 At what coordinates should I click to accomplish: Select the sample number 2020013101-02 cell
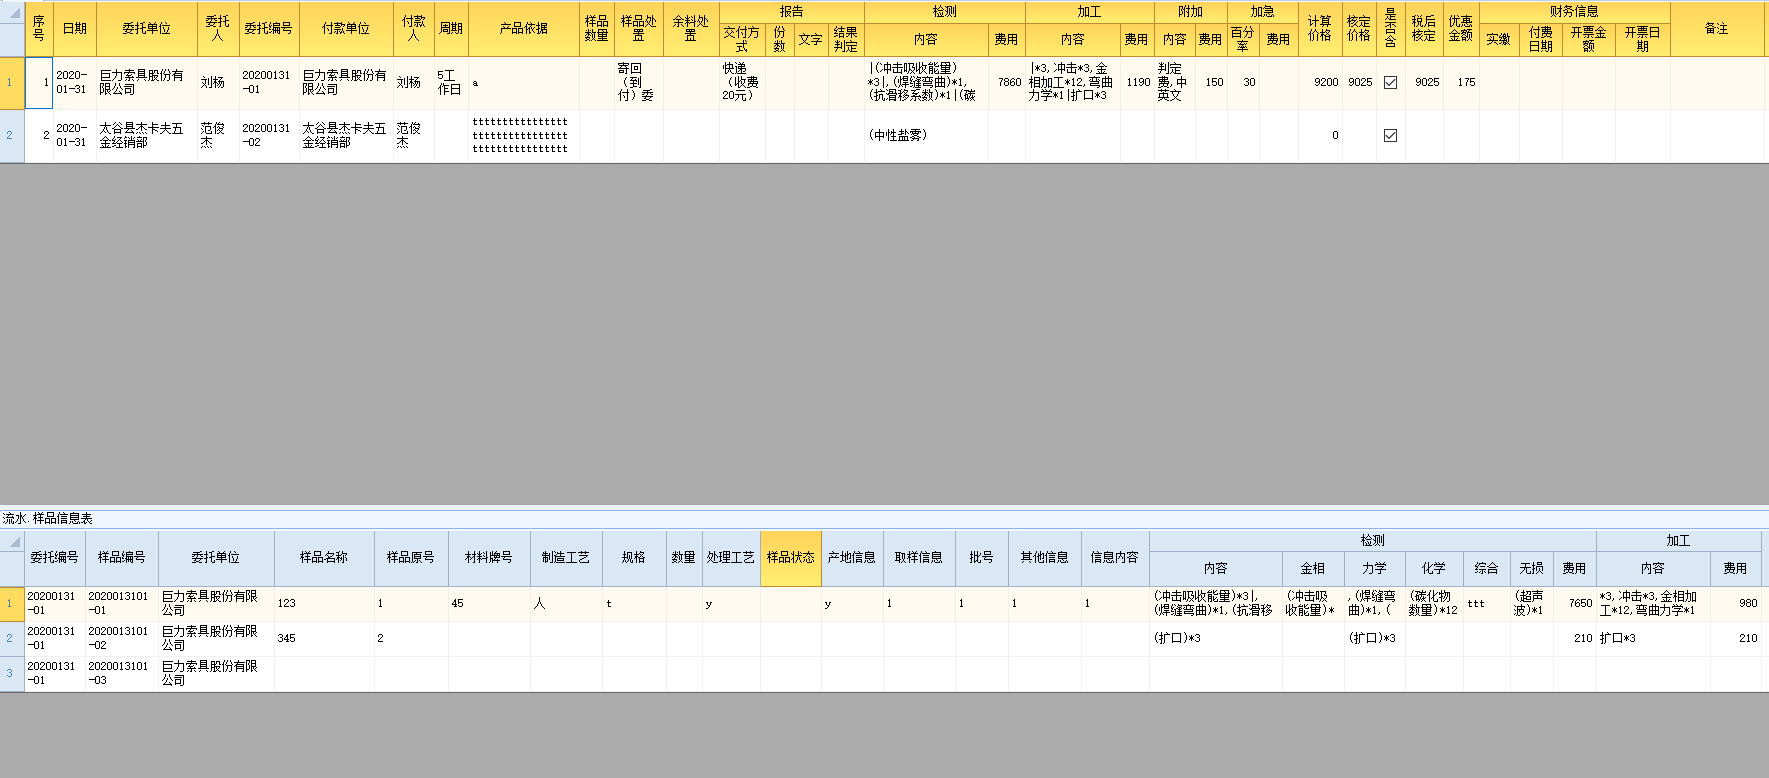pos(121,638)
